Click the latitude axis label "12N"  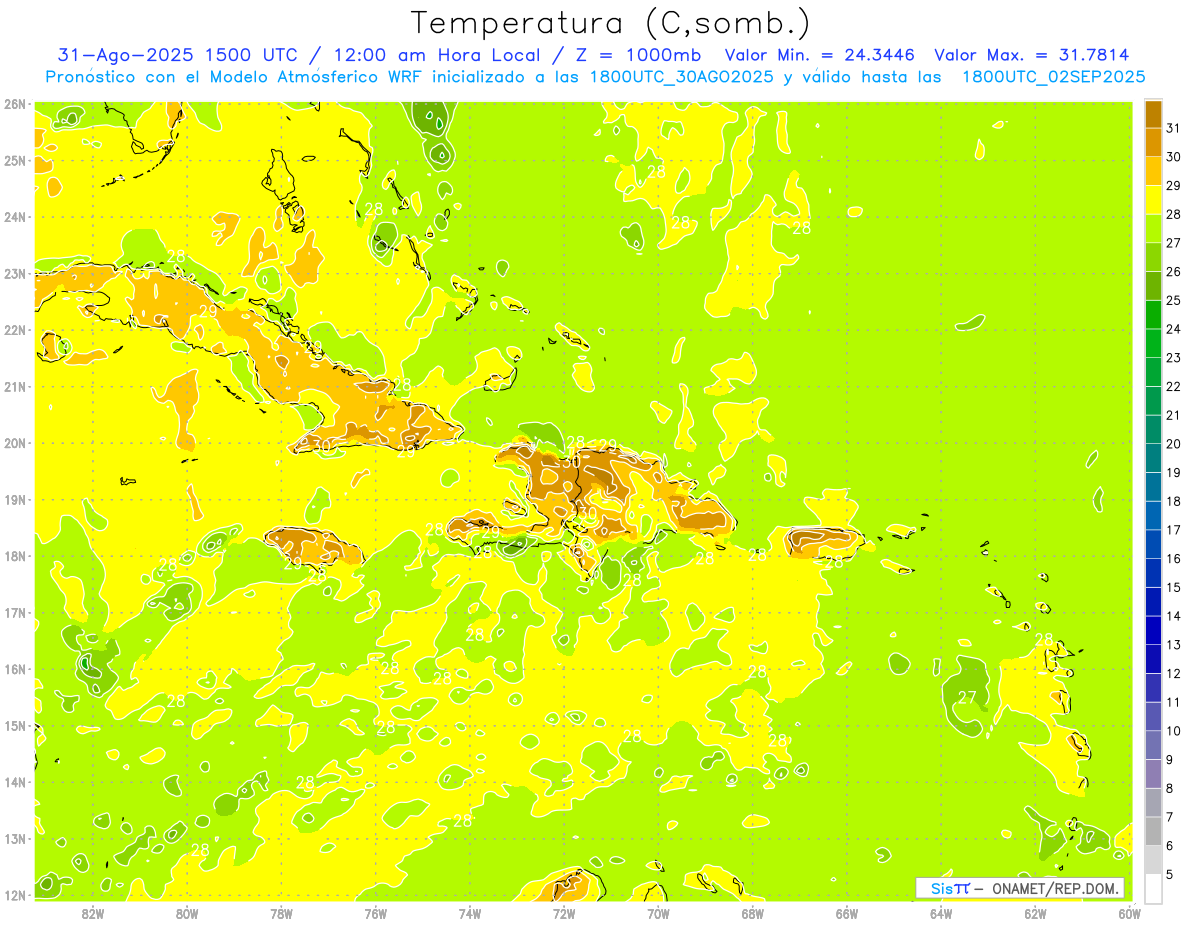pyautogui.click(x=15, y=895)
